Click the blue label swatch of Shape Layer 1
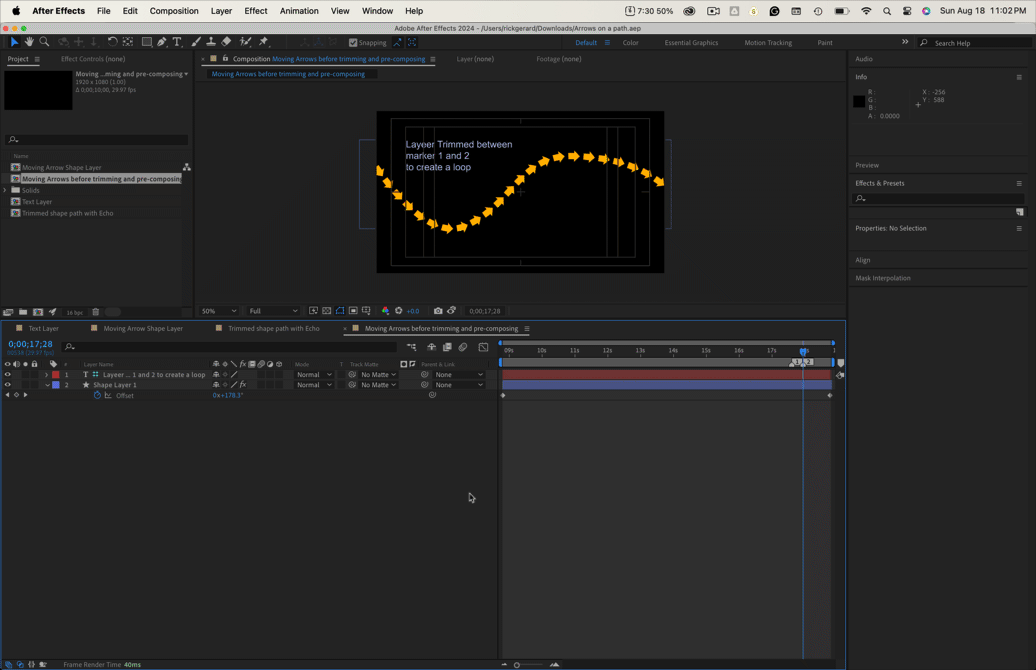 point(56,385)
